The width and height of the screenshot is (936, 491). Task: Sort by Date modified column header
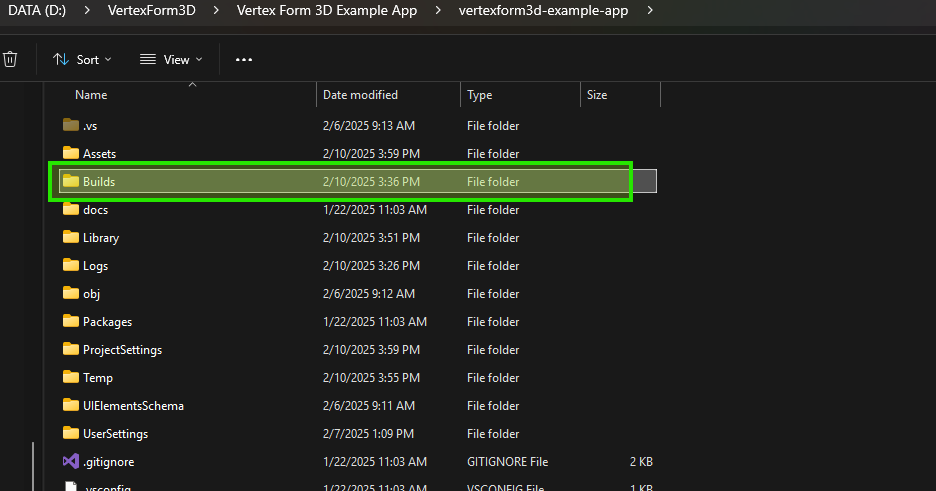(360, 95)
